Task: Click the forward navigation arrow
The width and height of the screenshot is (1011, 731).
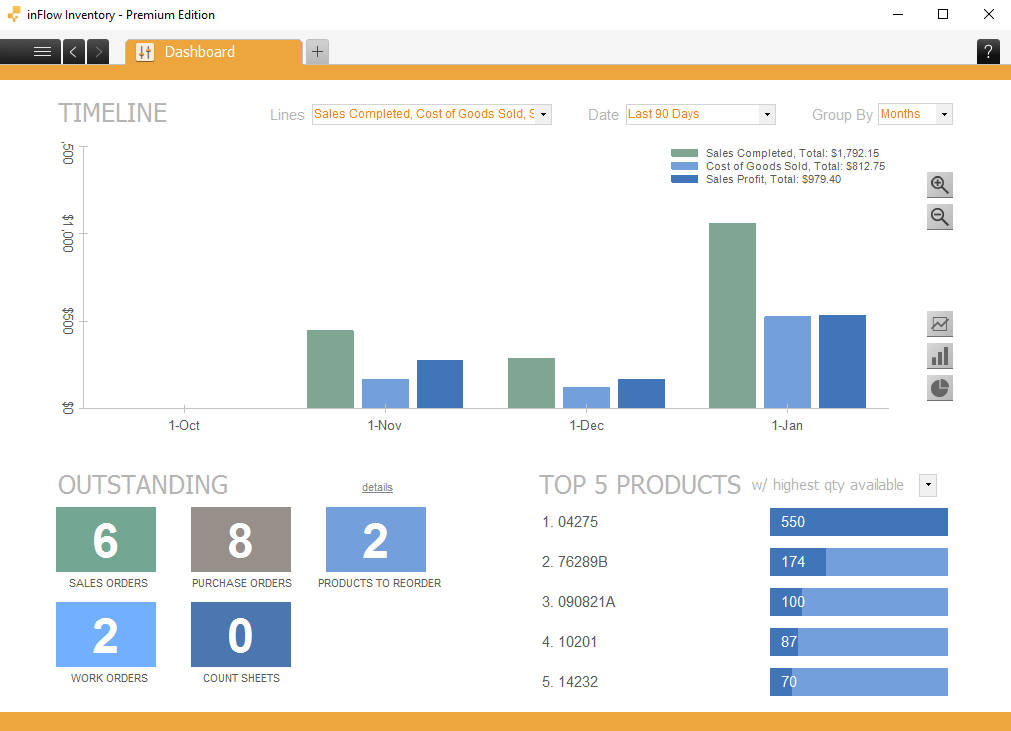Action: pos(97,51)
